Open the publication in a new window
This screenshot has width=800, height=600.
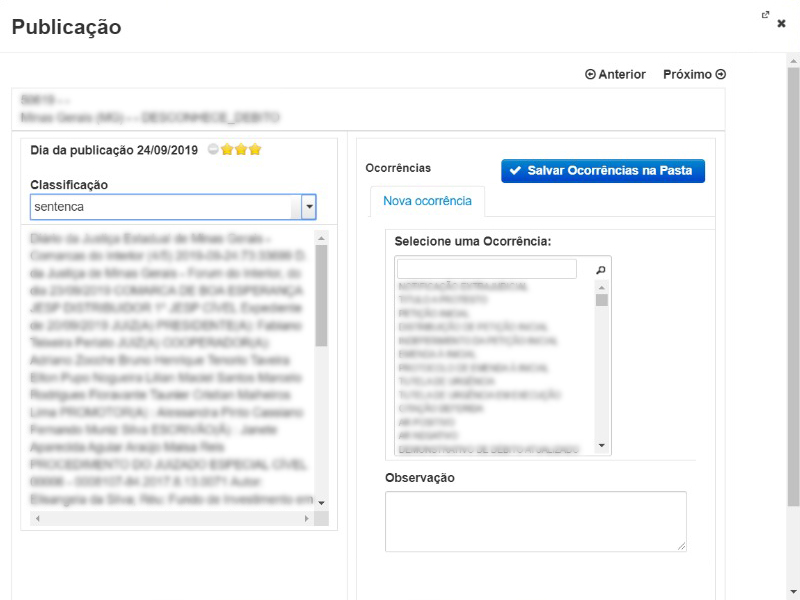(765, 15)
